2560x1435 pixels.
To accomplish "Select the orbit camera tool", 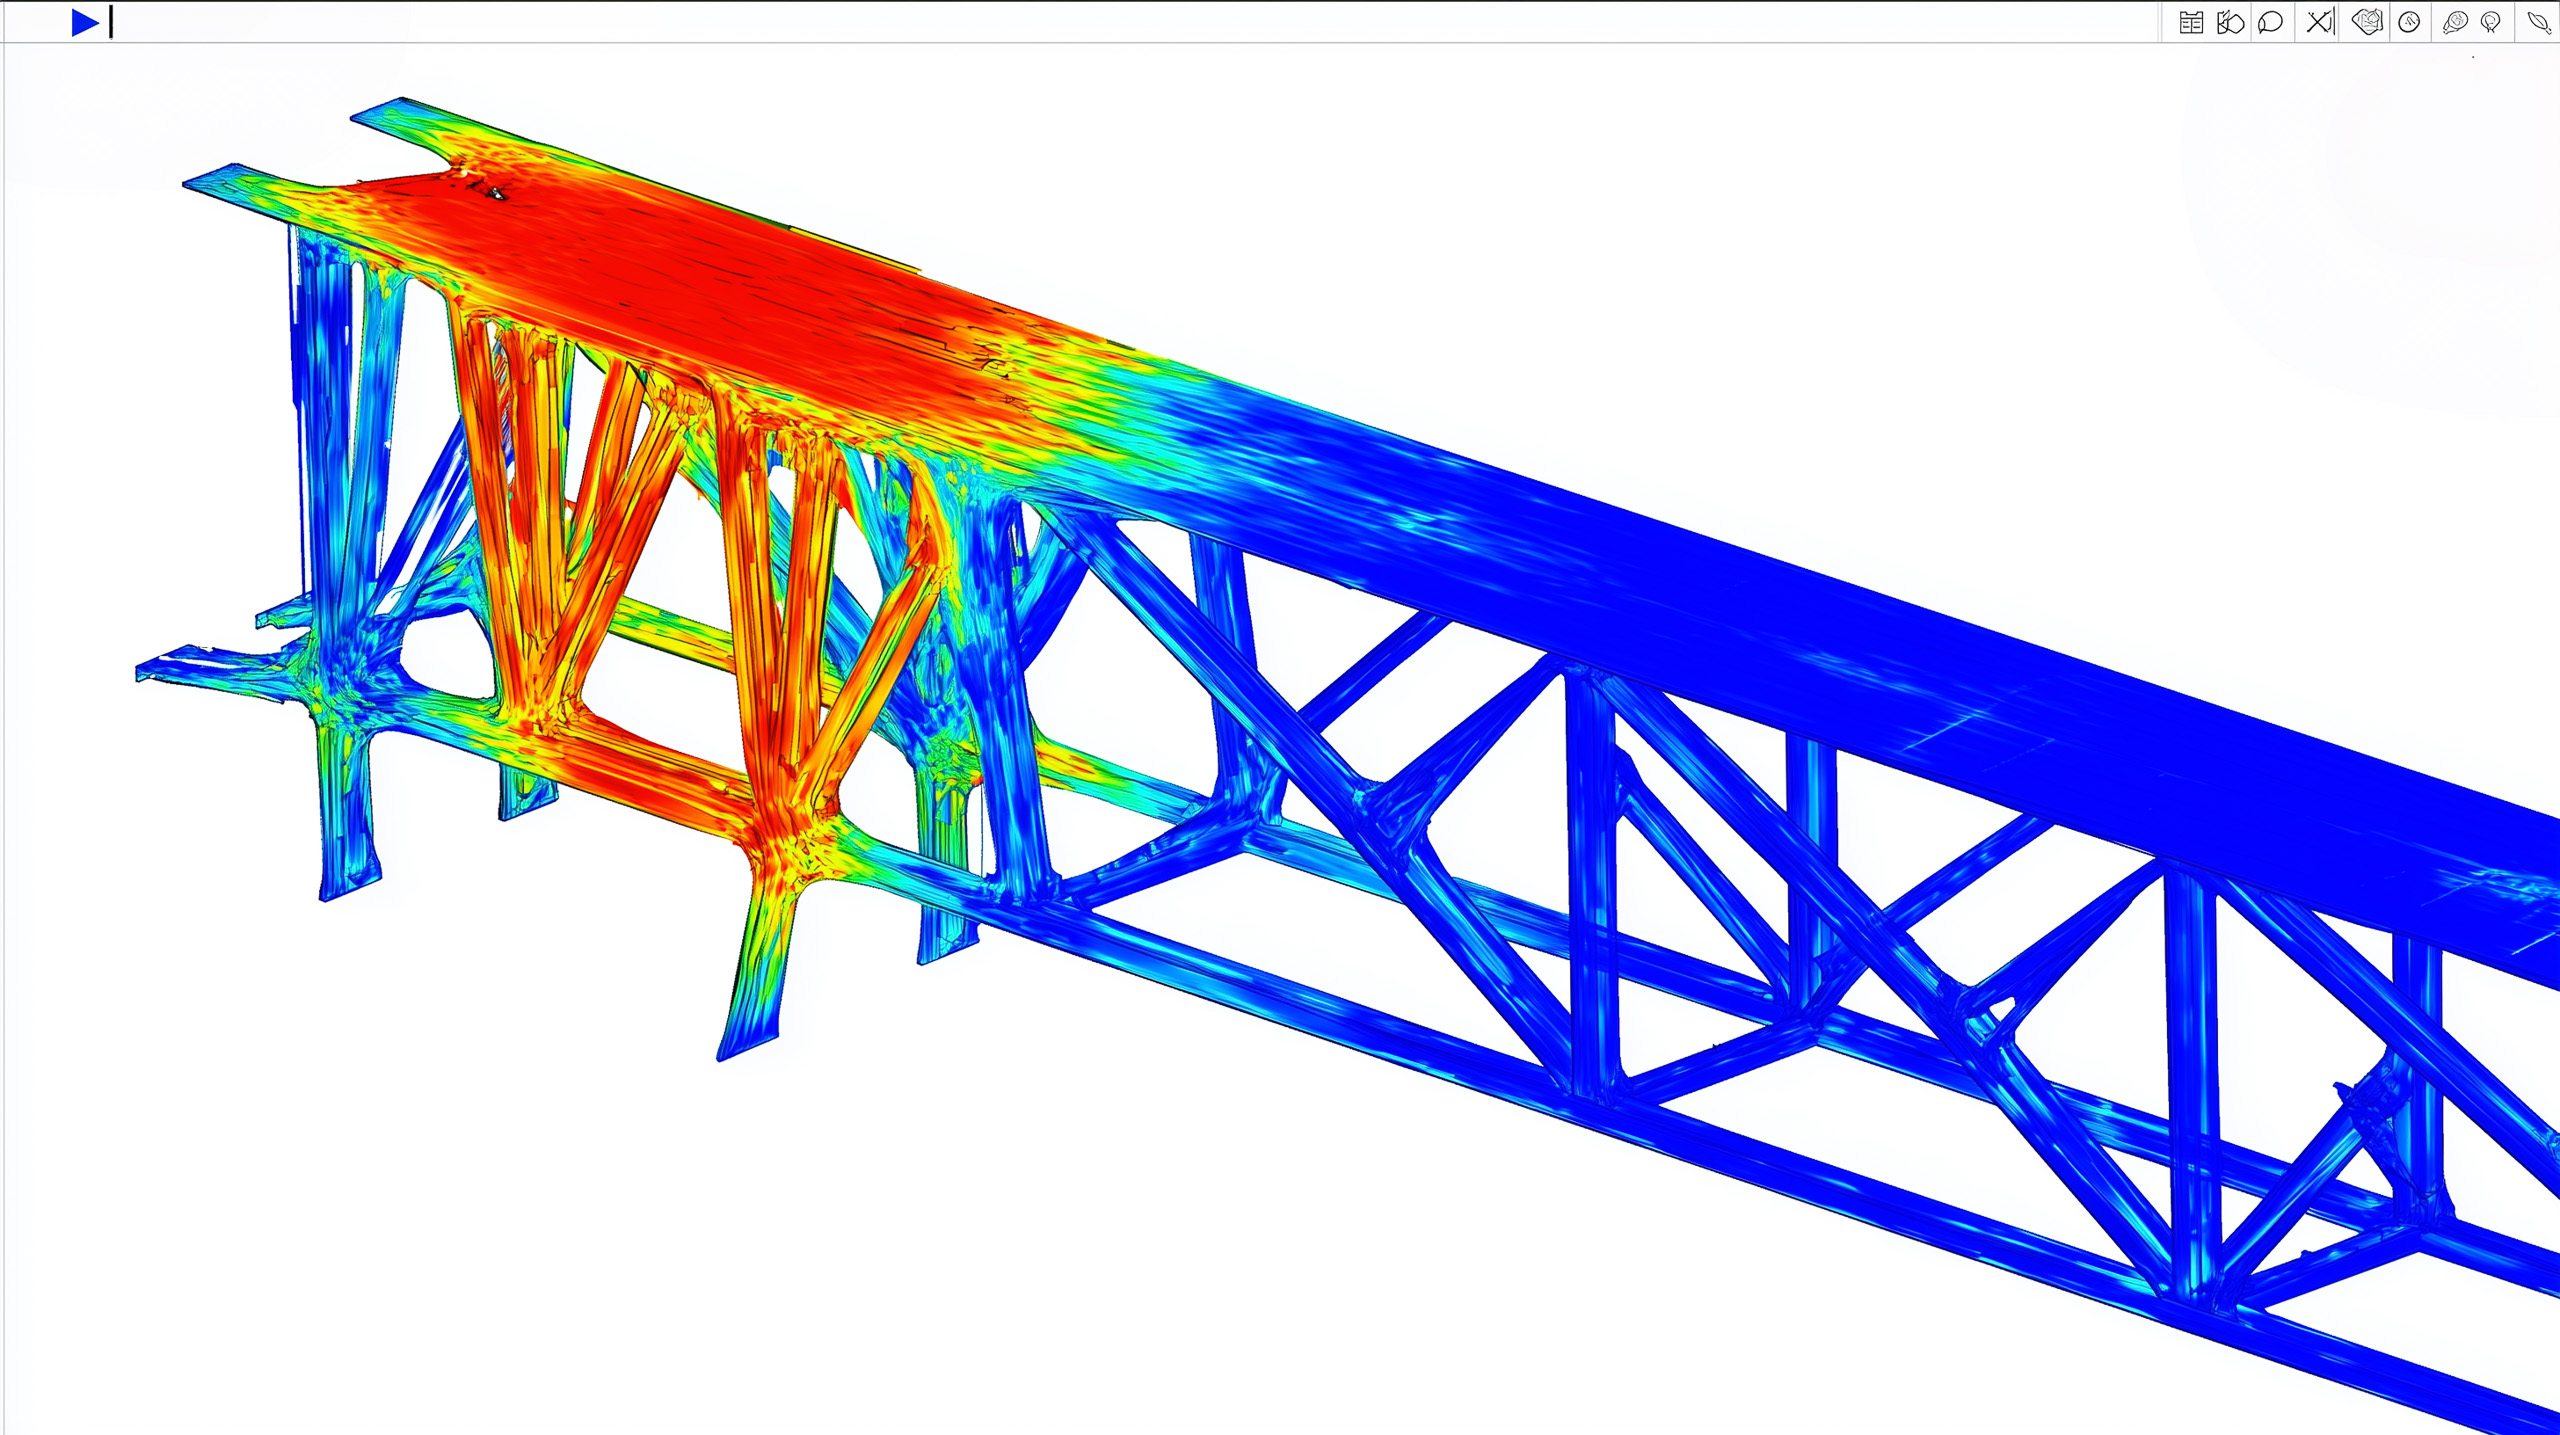I will 2490,22.
